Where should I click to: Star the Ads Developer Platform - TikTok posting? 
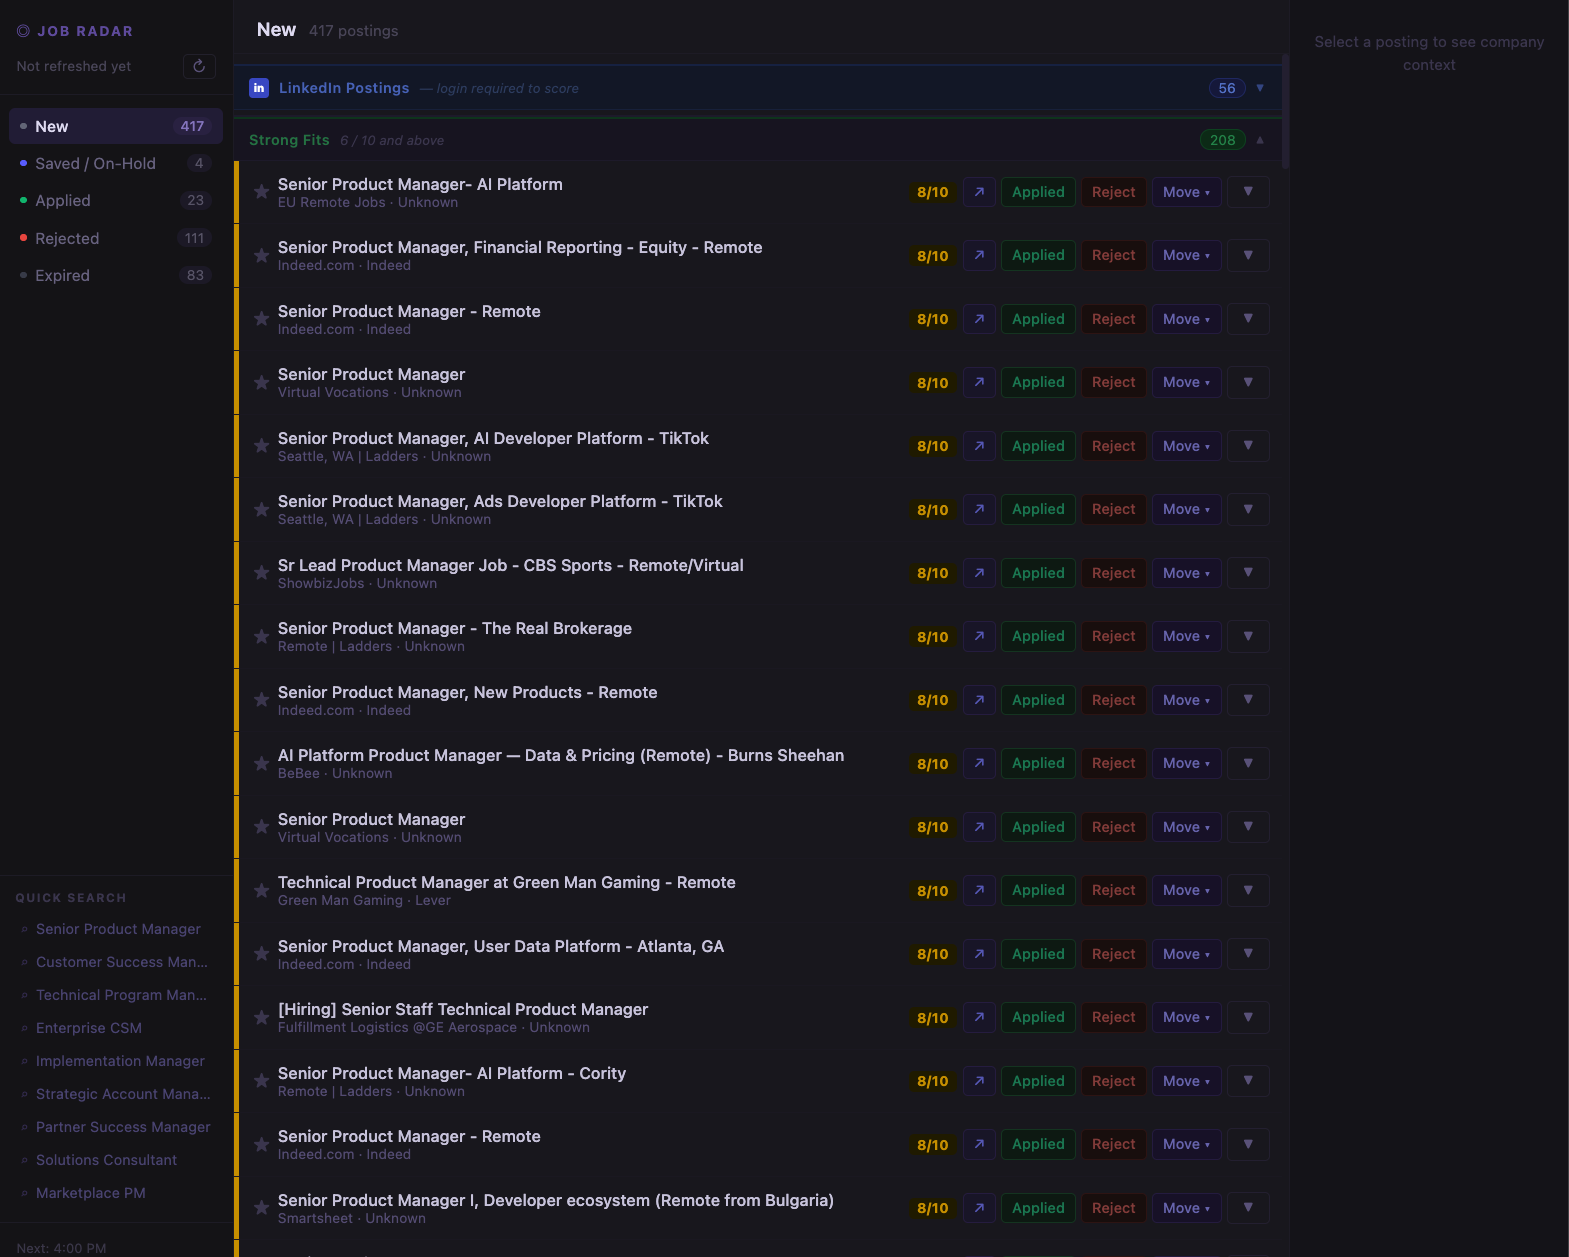261,509
